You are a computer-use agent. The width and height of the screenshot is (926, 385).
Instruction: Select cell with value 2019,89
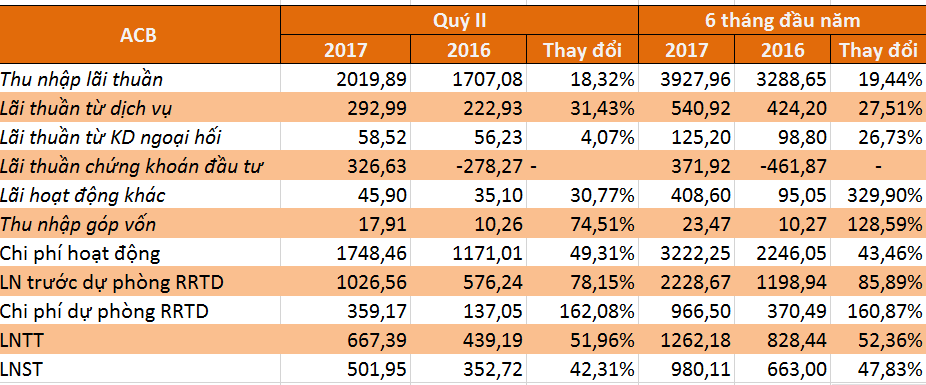coord(345,79)
